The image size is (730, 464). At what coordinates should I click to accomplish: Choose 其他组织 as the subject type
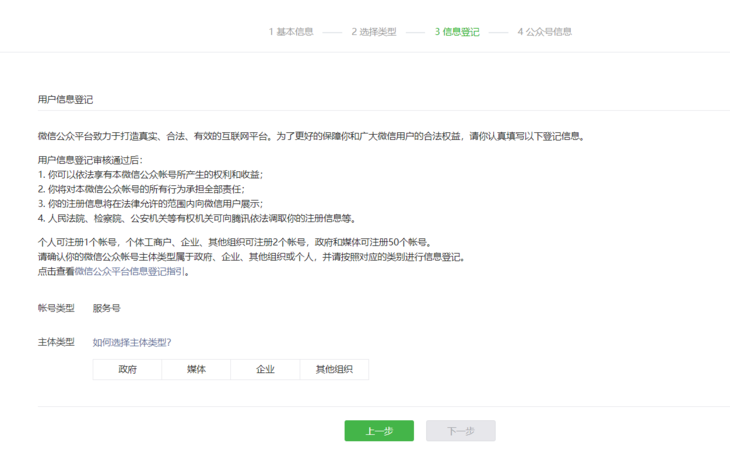click(x=334, y=370)
